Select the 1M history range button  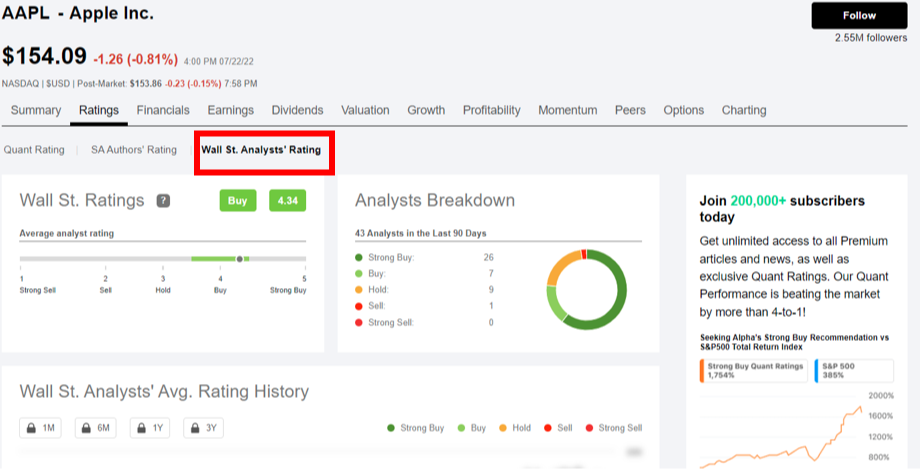[x=40, y=428]
